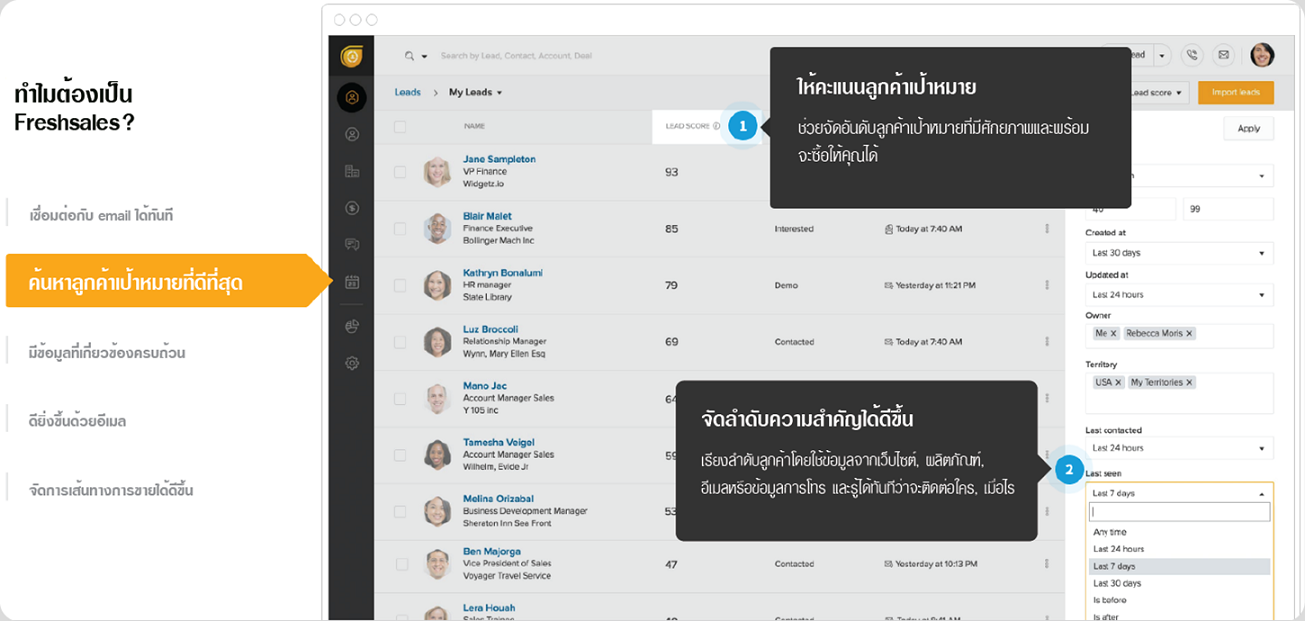Click the Lead Score info icon
Image resolution: width=1305 pixels, height=621 pixels.
717,126
